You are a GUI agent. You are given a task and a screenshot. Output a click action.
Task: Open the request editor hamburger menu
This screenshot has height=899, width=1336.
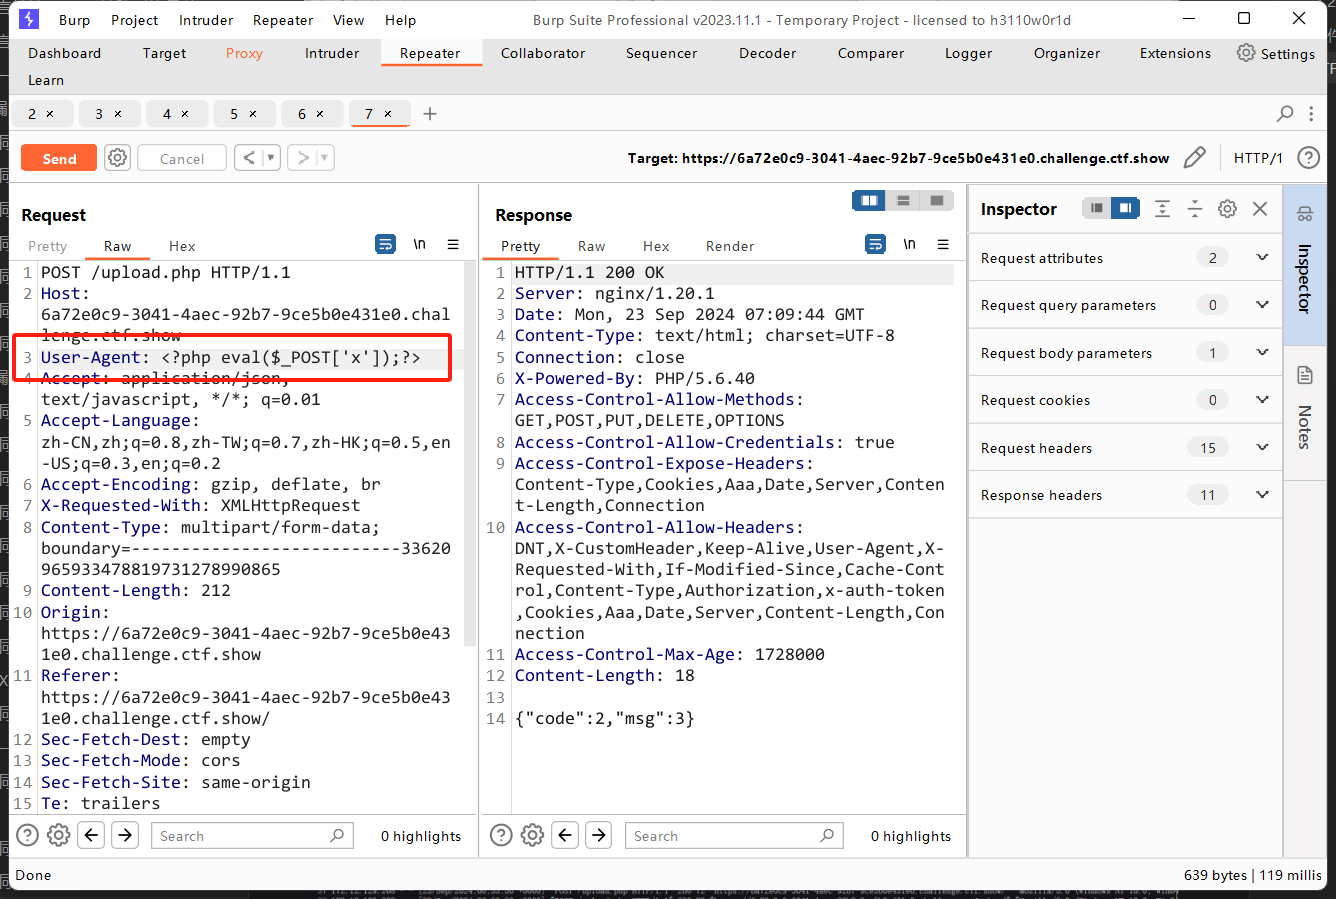click(453, 244)
